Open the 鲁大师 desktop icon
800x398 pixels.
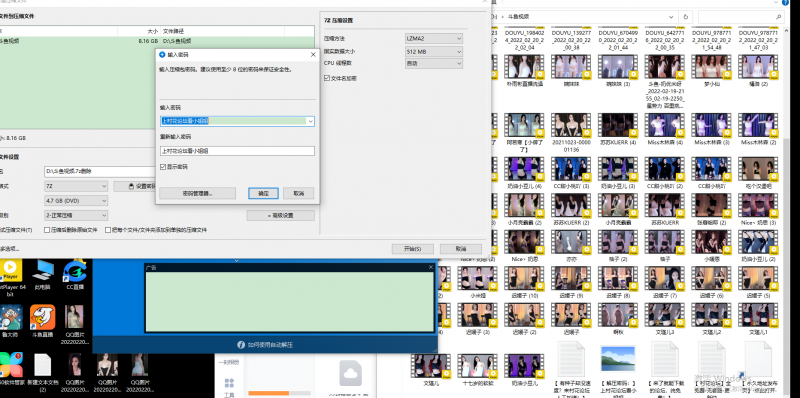click(x=11, y=321)
